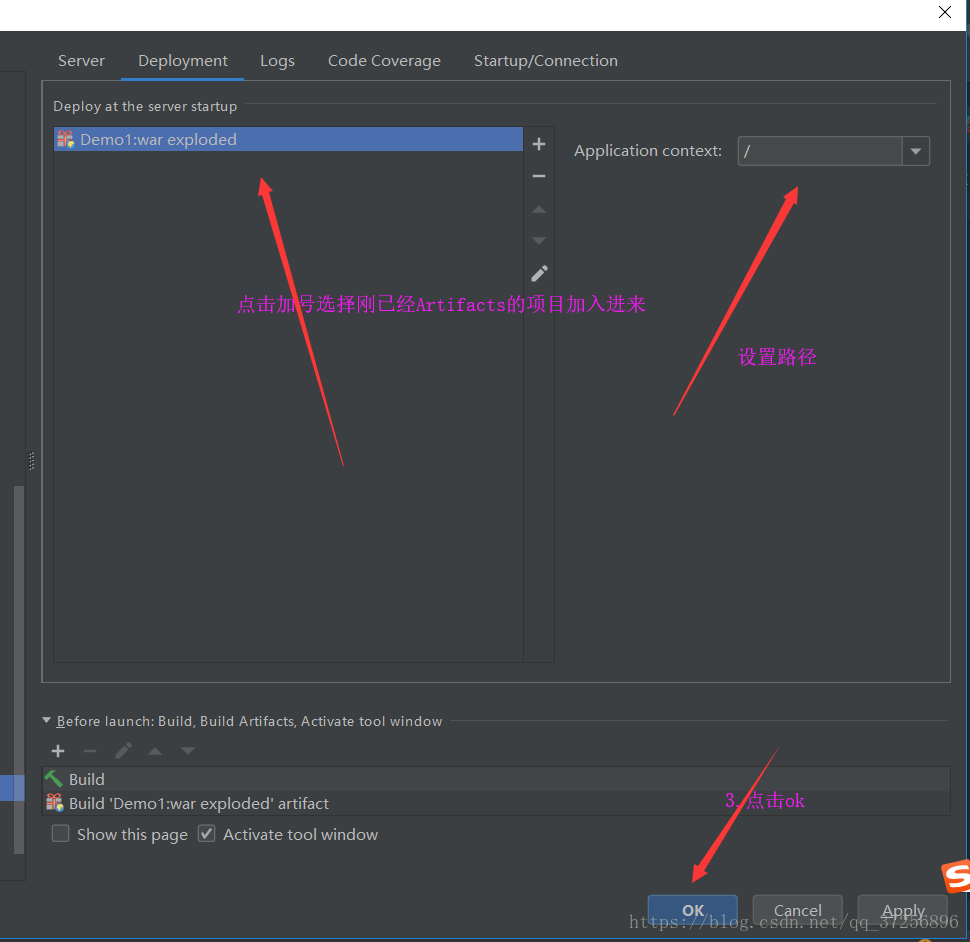This screenshot has height=942, width=970.
Task: Add a deployment artifact with plus icon
Action: click(539, 144)
